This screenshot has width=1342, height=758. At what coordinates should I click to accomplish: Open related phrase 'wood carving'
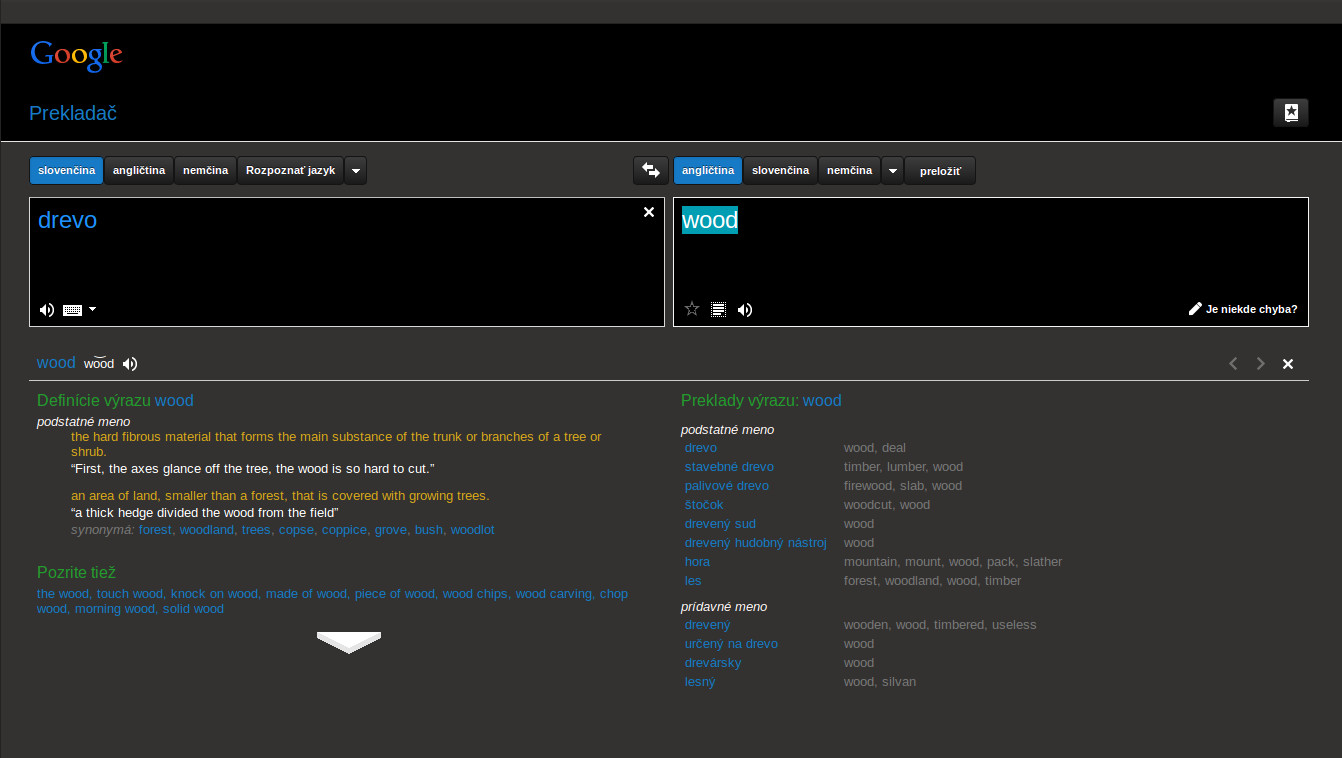554,594
